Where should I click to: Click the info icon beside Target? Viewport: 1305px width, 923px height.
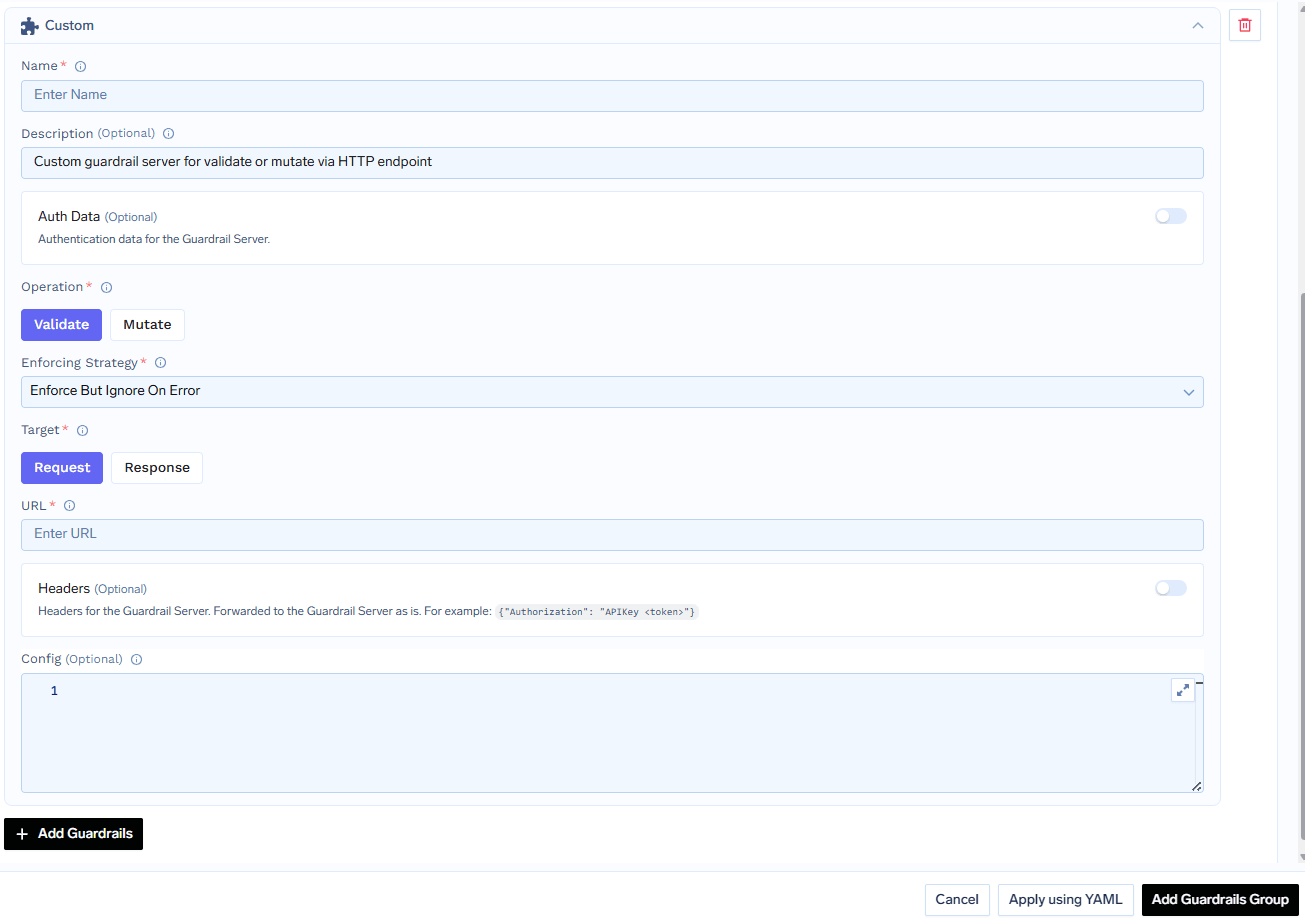point(83,431)
